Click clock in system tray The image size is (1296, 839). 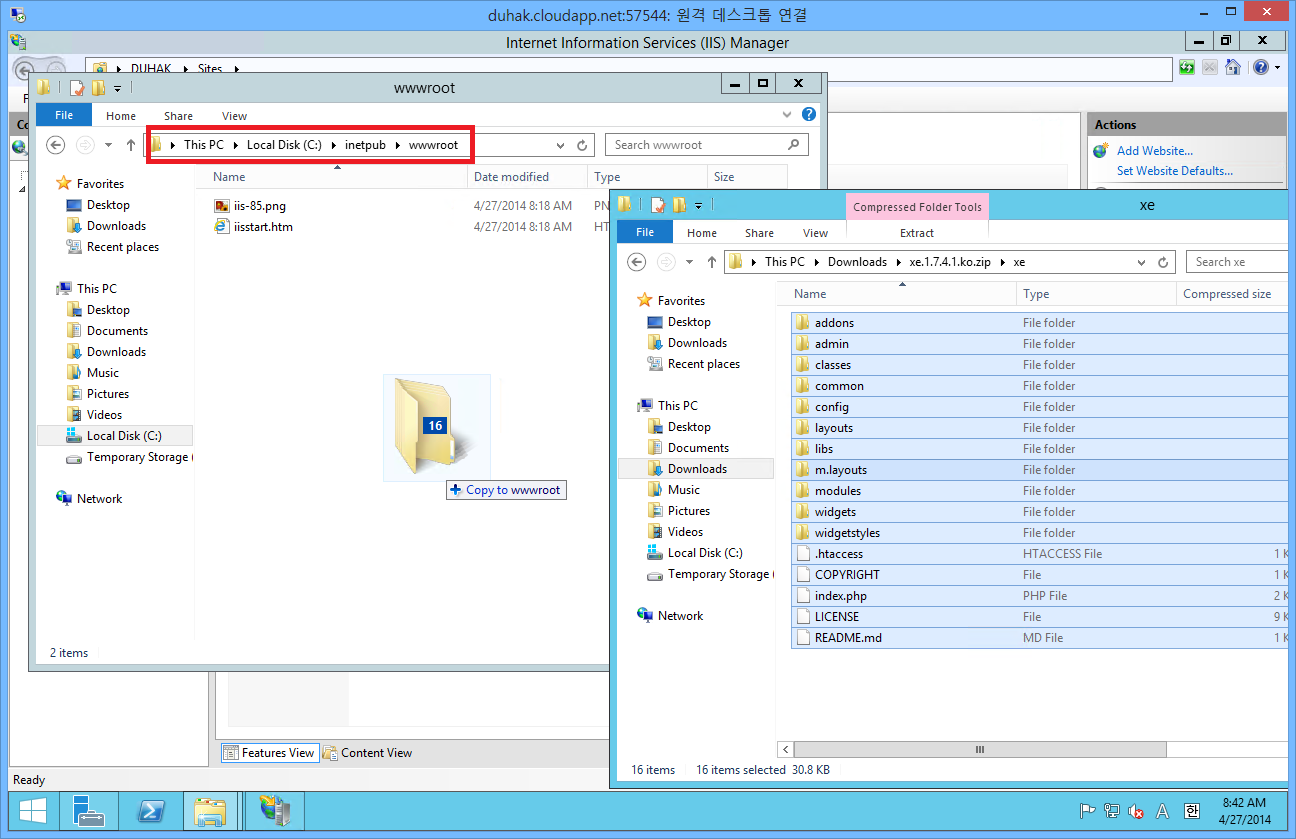point(1244,811)
